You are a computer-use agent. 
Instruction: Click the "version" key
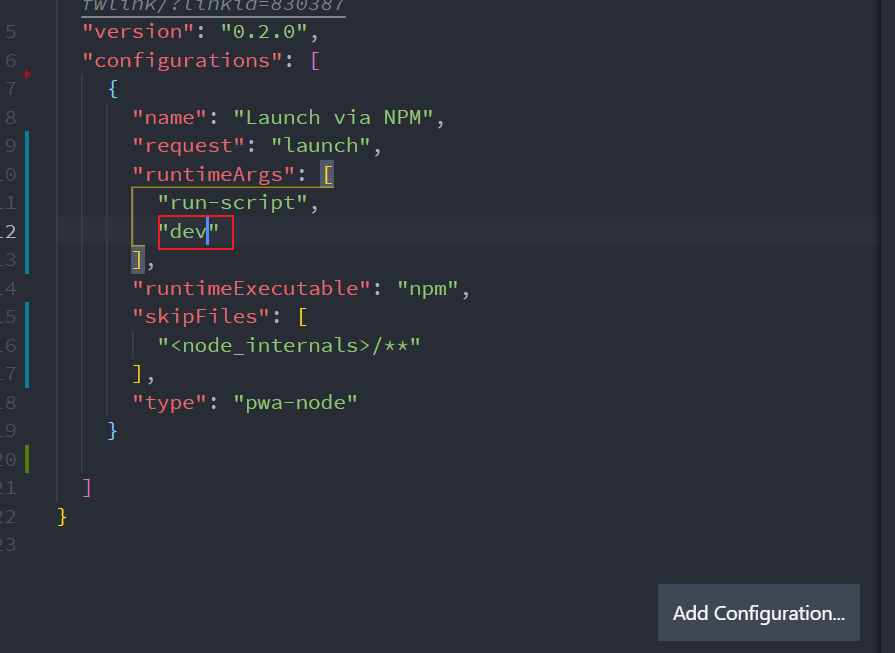point(139,31)
